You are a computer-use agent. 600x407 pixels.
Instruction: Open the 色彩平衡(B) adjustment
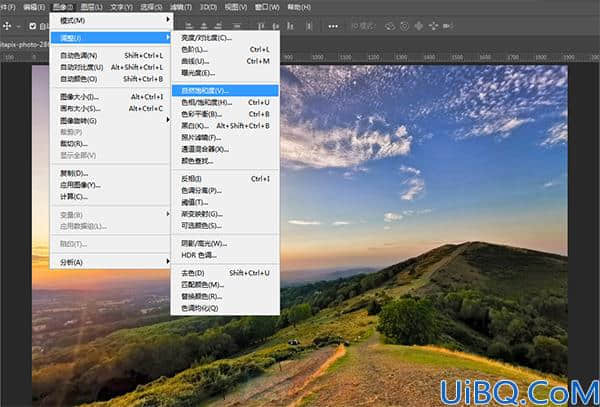[225, 114]
